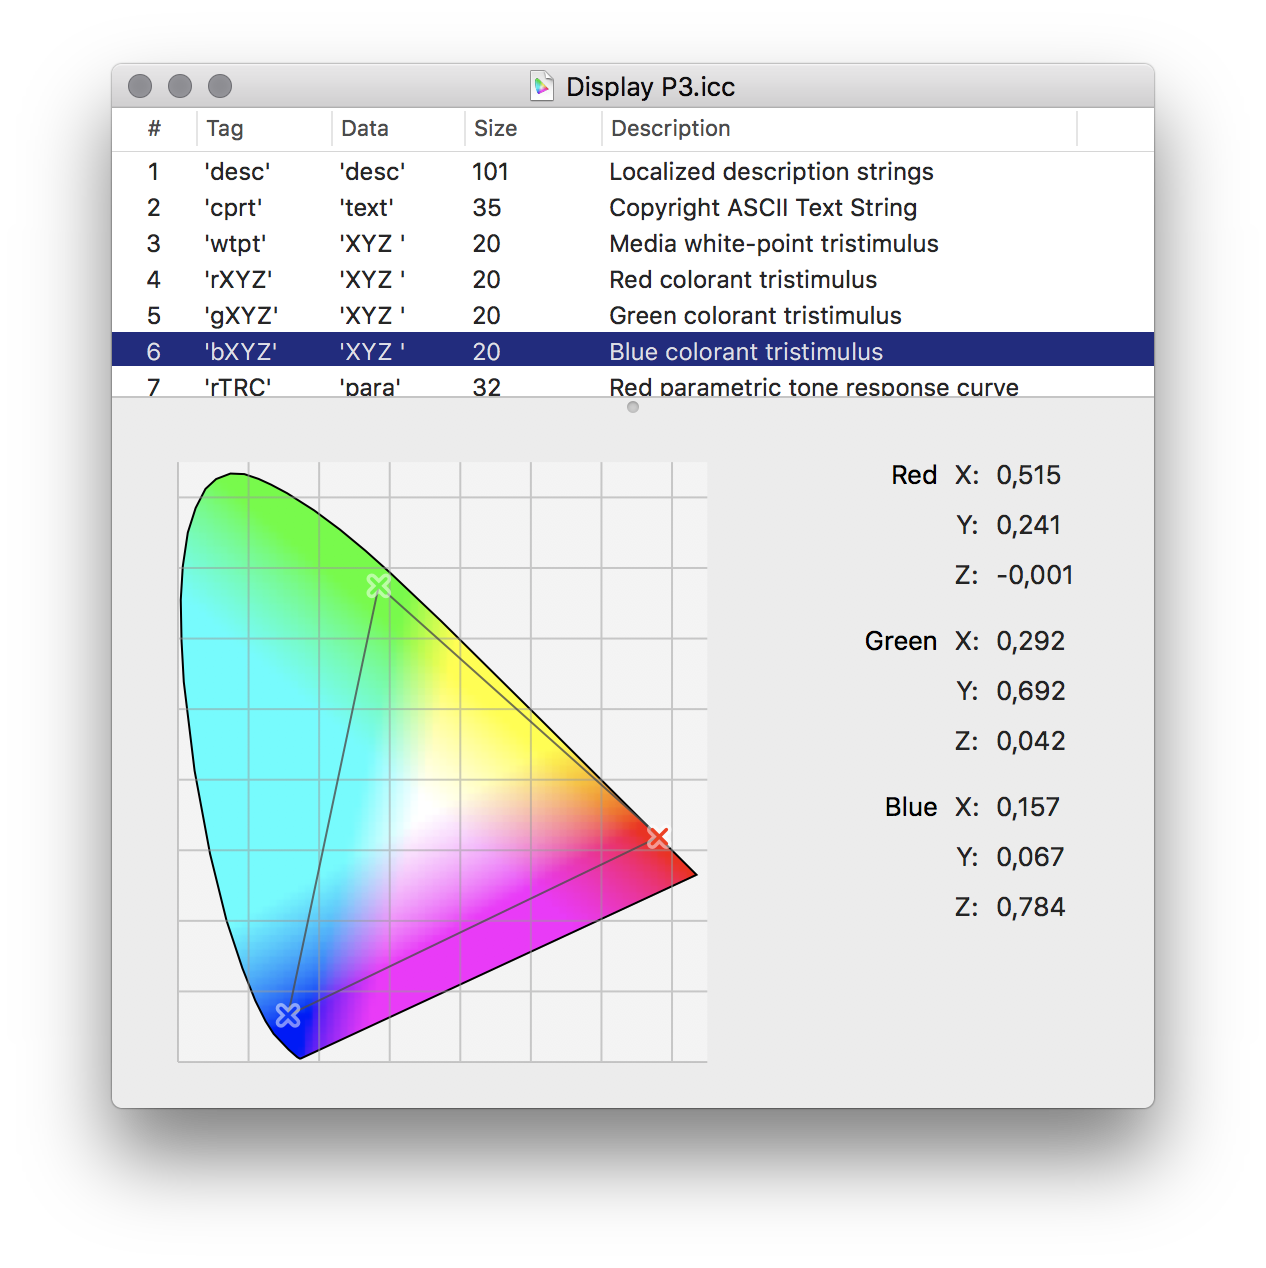This screenshot has width=1266, height=1268.
Task: Click Blue Z value 0,784
Action: tap(1031, 907)
